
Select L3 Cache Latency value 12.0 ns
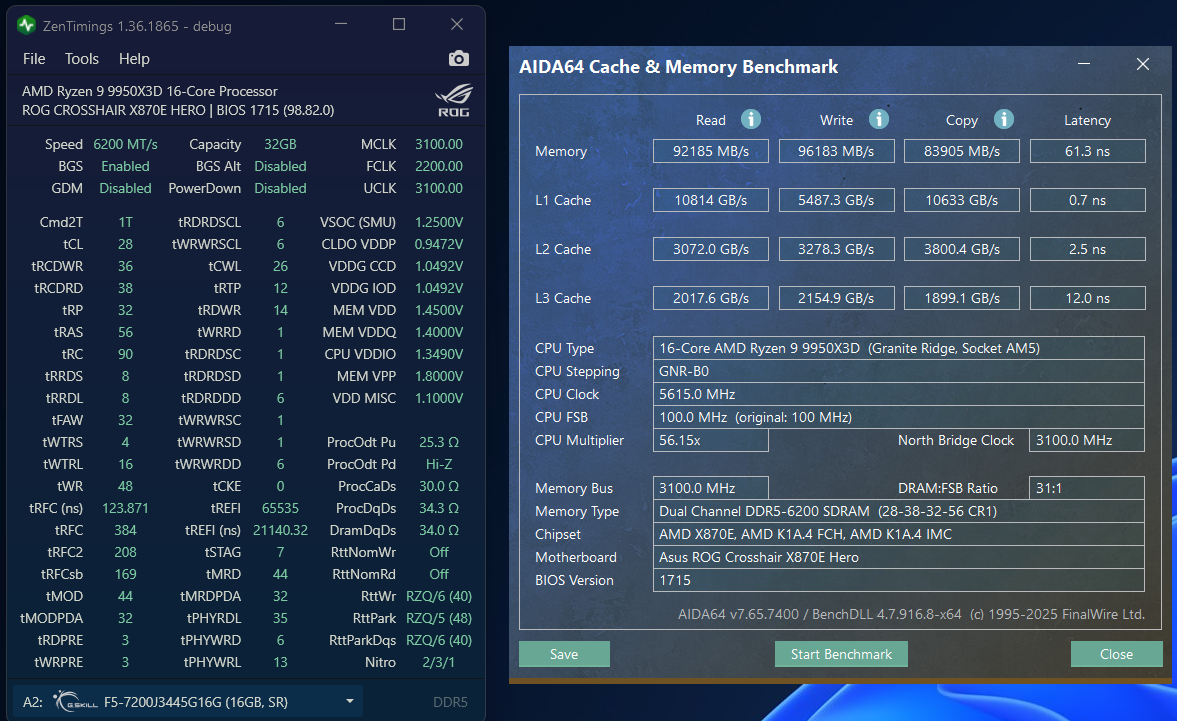(1088, 298)
